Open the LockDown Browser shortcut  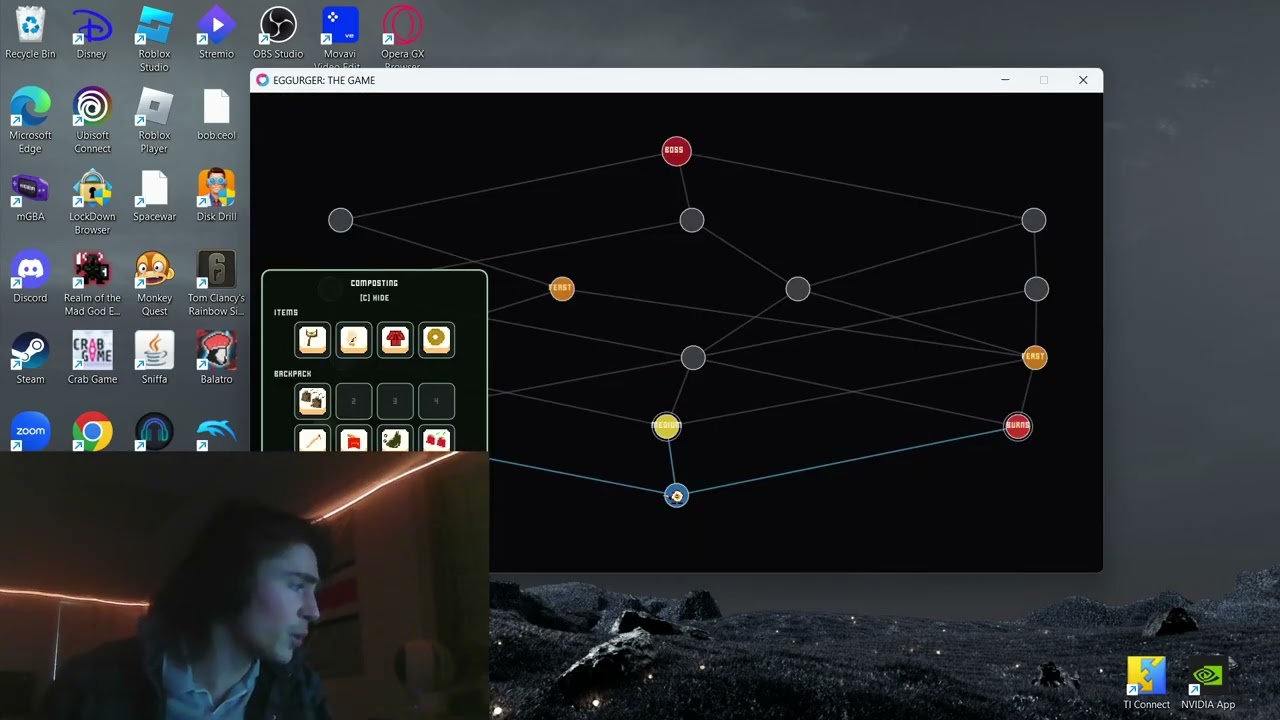(92, 203)
